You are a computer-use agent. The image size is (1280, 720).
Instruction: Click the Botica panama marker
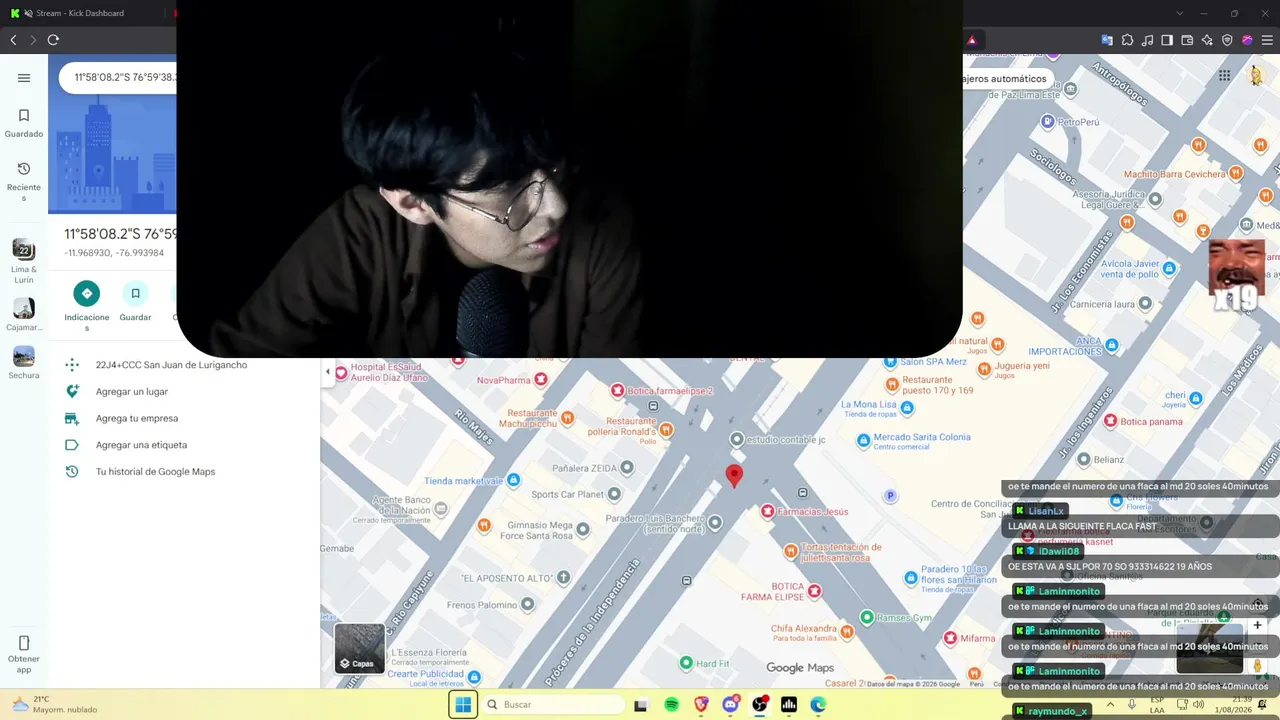coord(1110,421)
